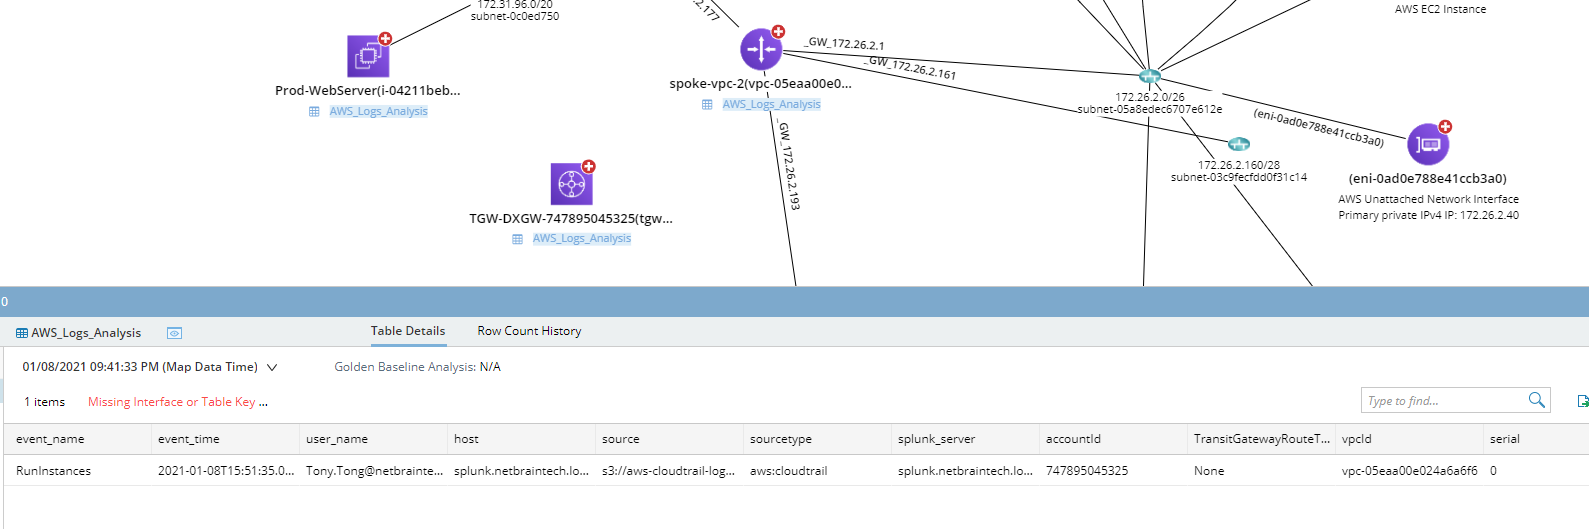Click red plus badge on eni network interface
Viewport: 1589px width, 529px height.
pos(1445,127)
